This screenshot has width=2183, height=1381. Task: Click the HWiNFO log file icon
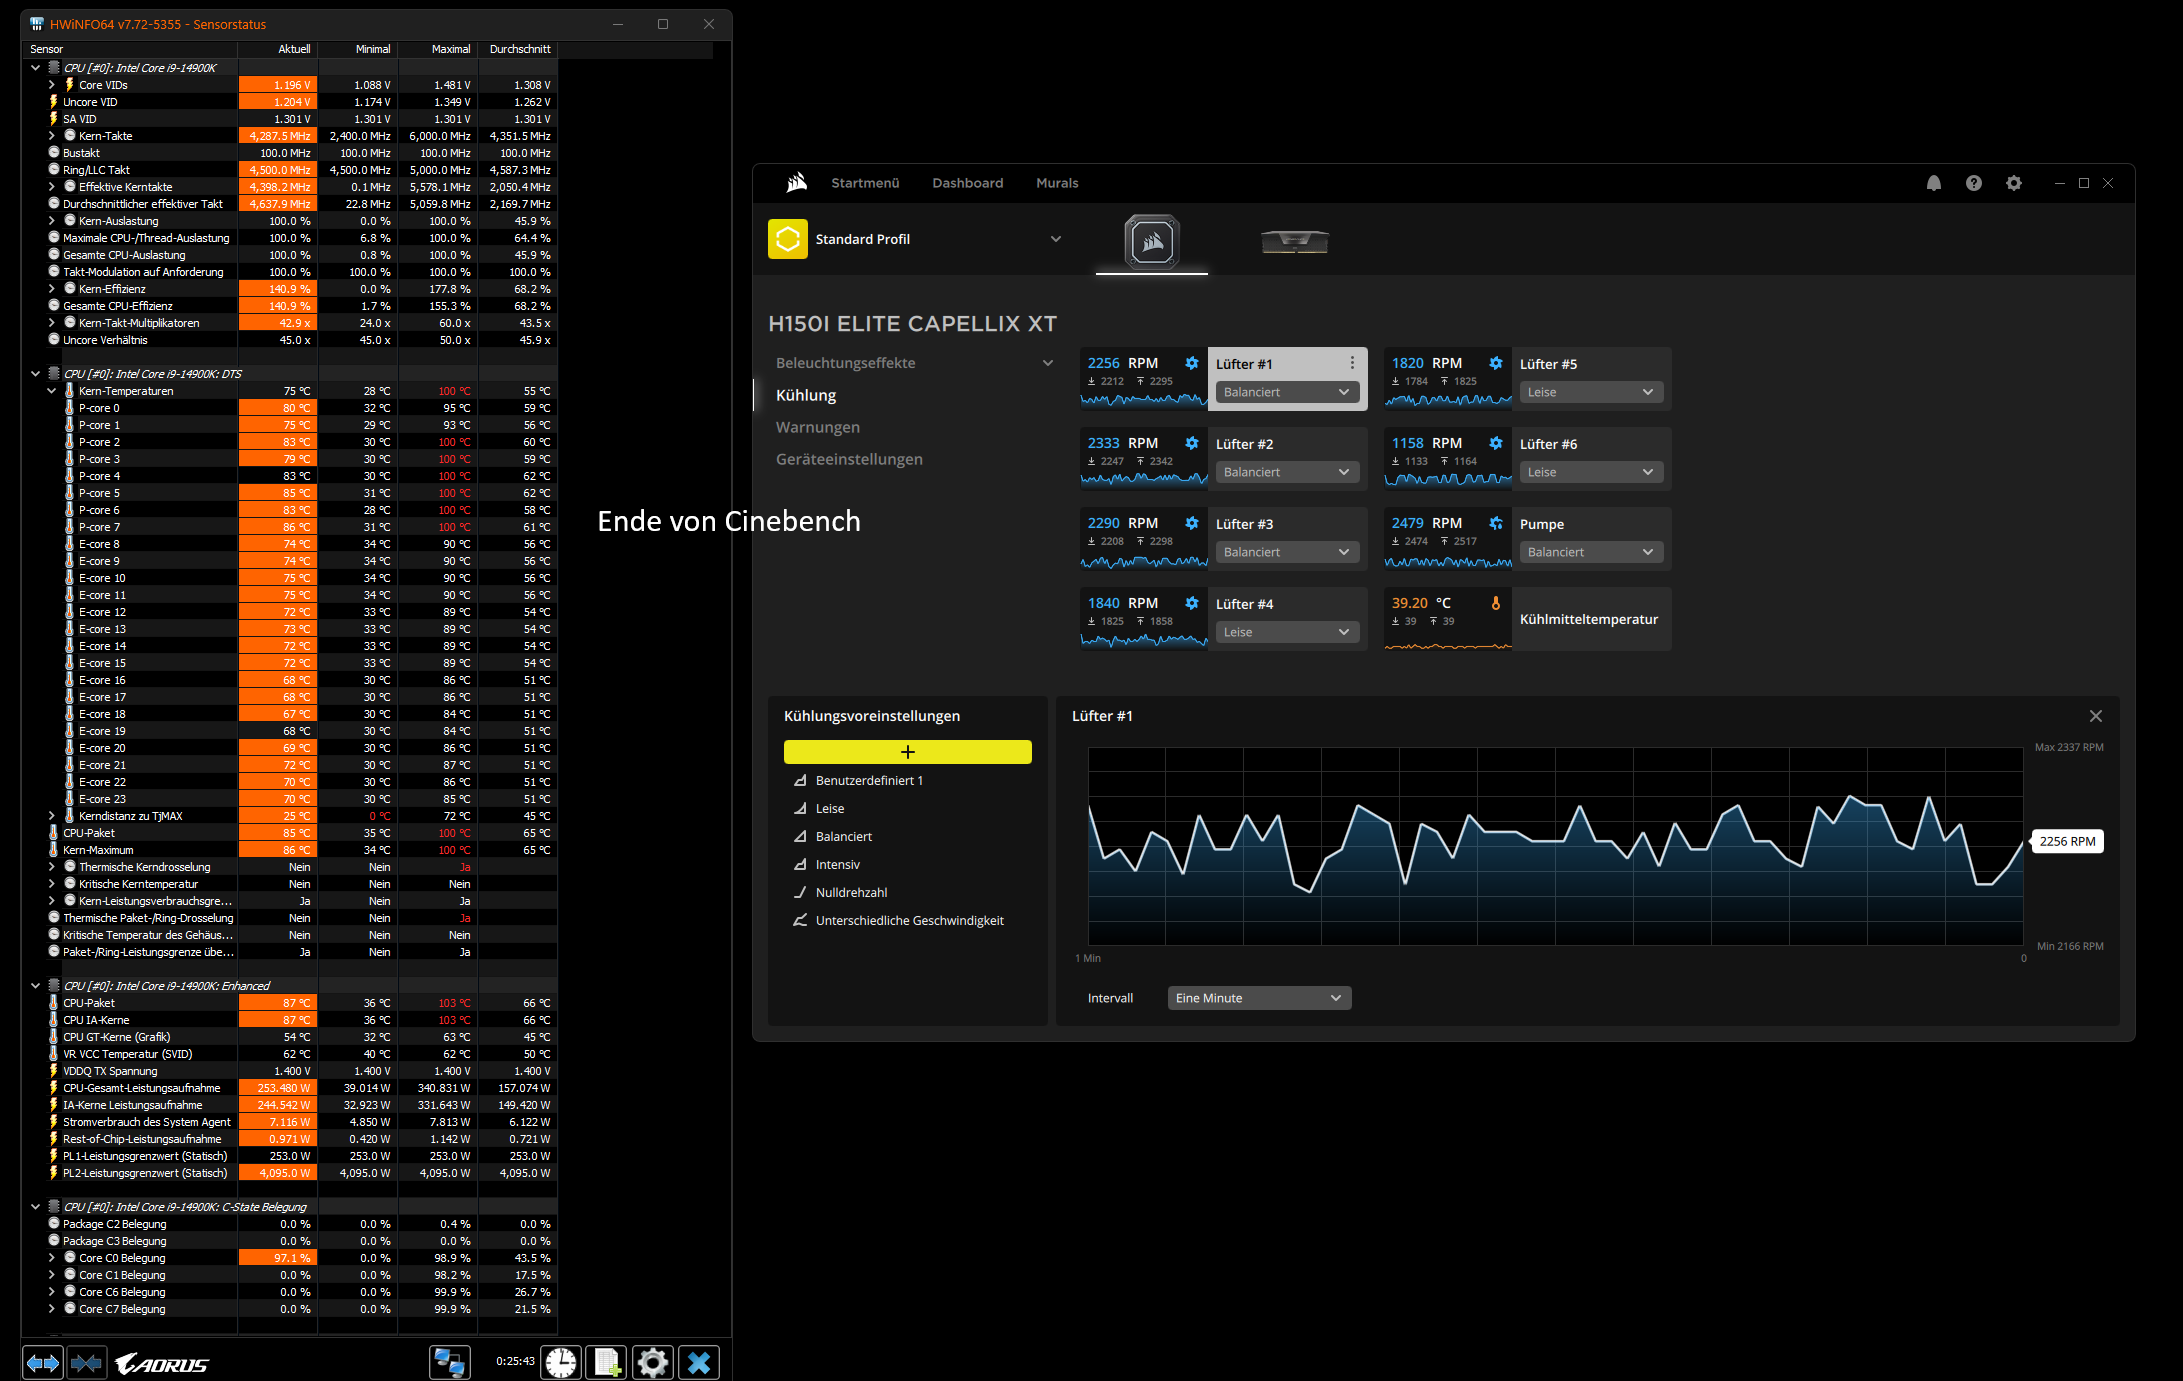pyautogui.click(x=606, y=1362)
